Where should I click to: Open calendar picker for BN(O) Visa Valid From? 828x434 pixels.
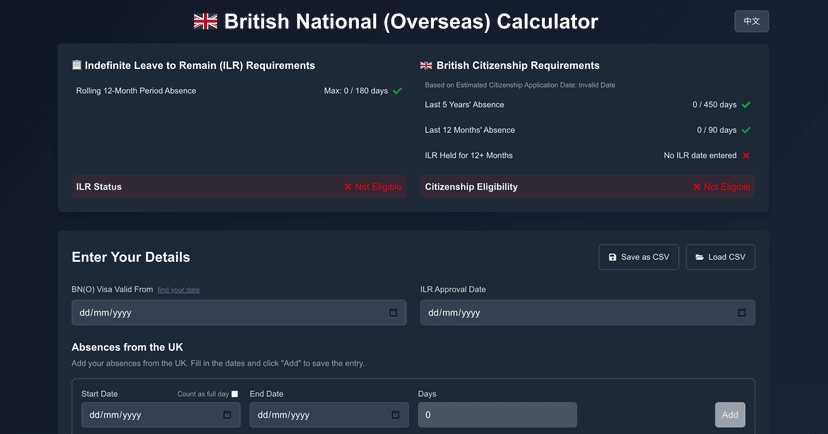[393, 313]
